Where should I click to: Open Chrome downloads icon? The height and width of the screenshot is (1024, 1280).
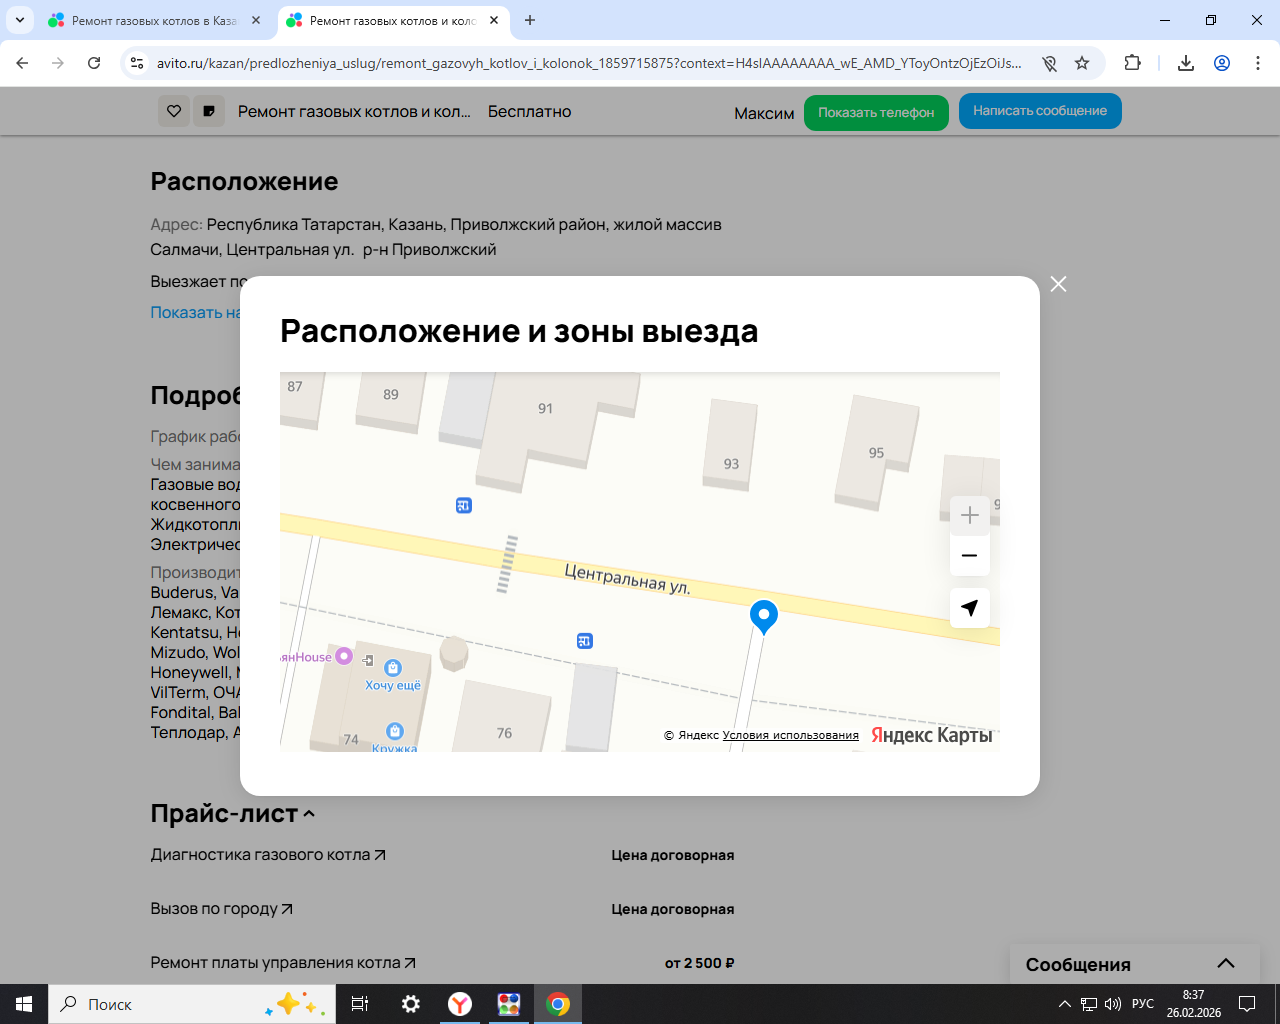coord(1186,63)
